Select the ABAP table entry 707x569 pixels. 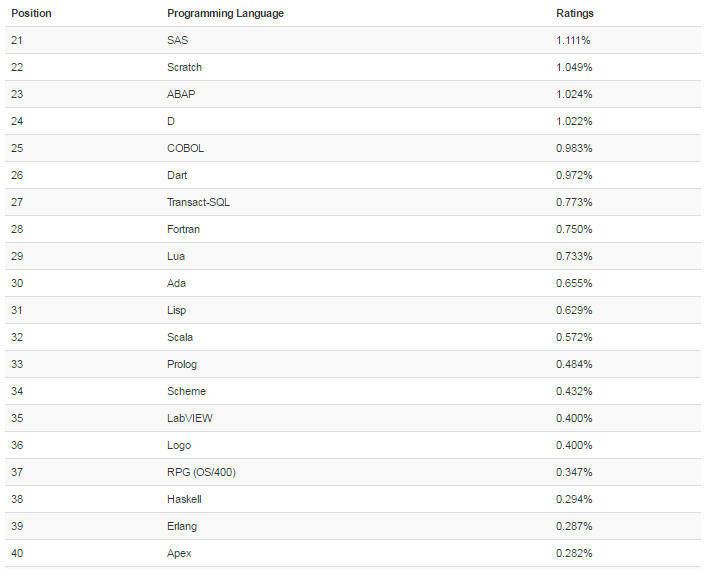180,94
